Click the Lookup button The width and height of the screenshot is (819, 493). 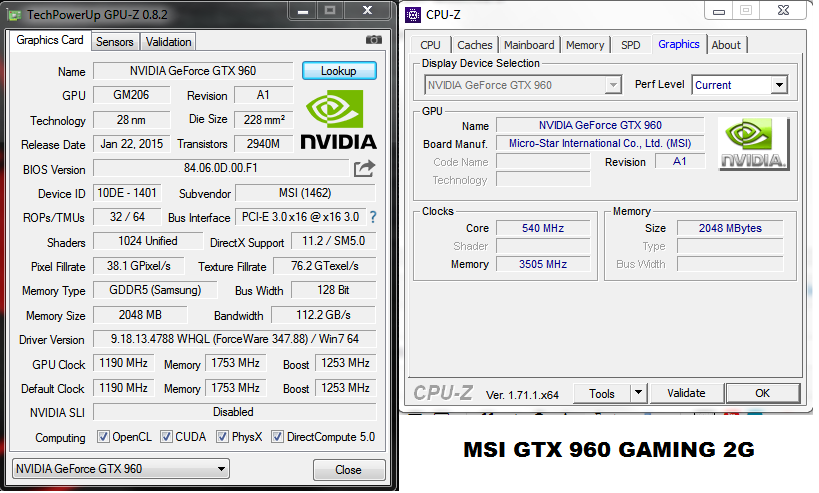coord(339,71)
